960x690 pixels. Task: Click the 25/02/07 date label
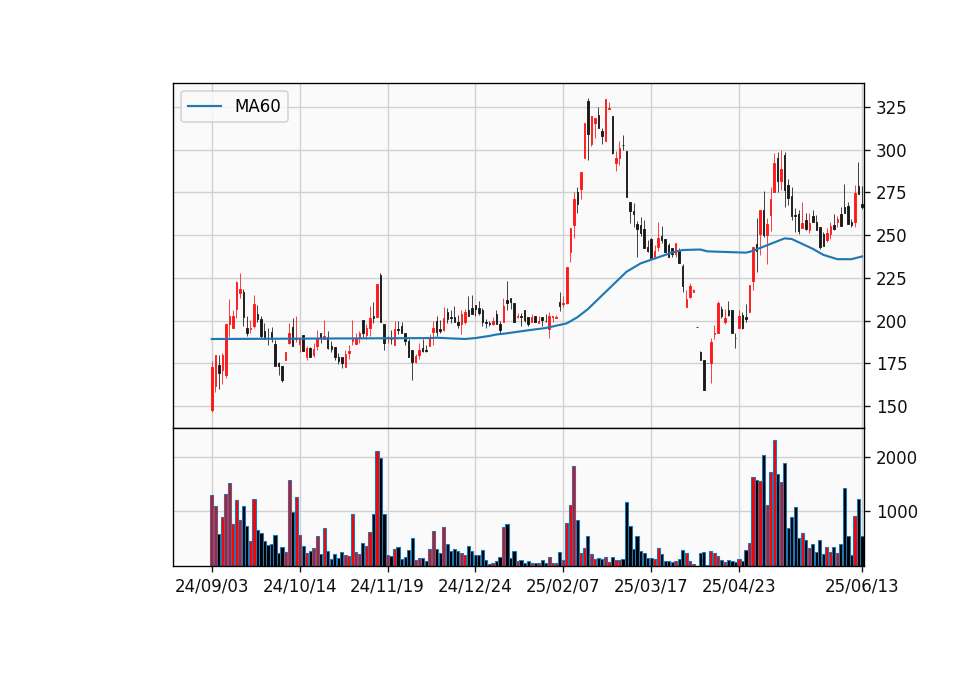pos(563,587)
